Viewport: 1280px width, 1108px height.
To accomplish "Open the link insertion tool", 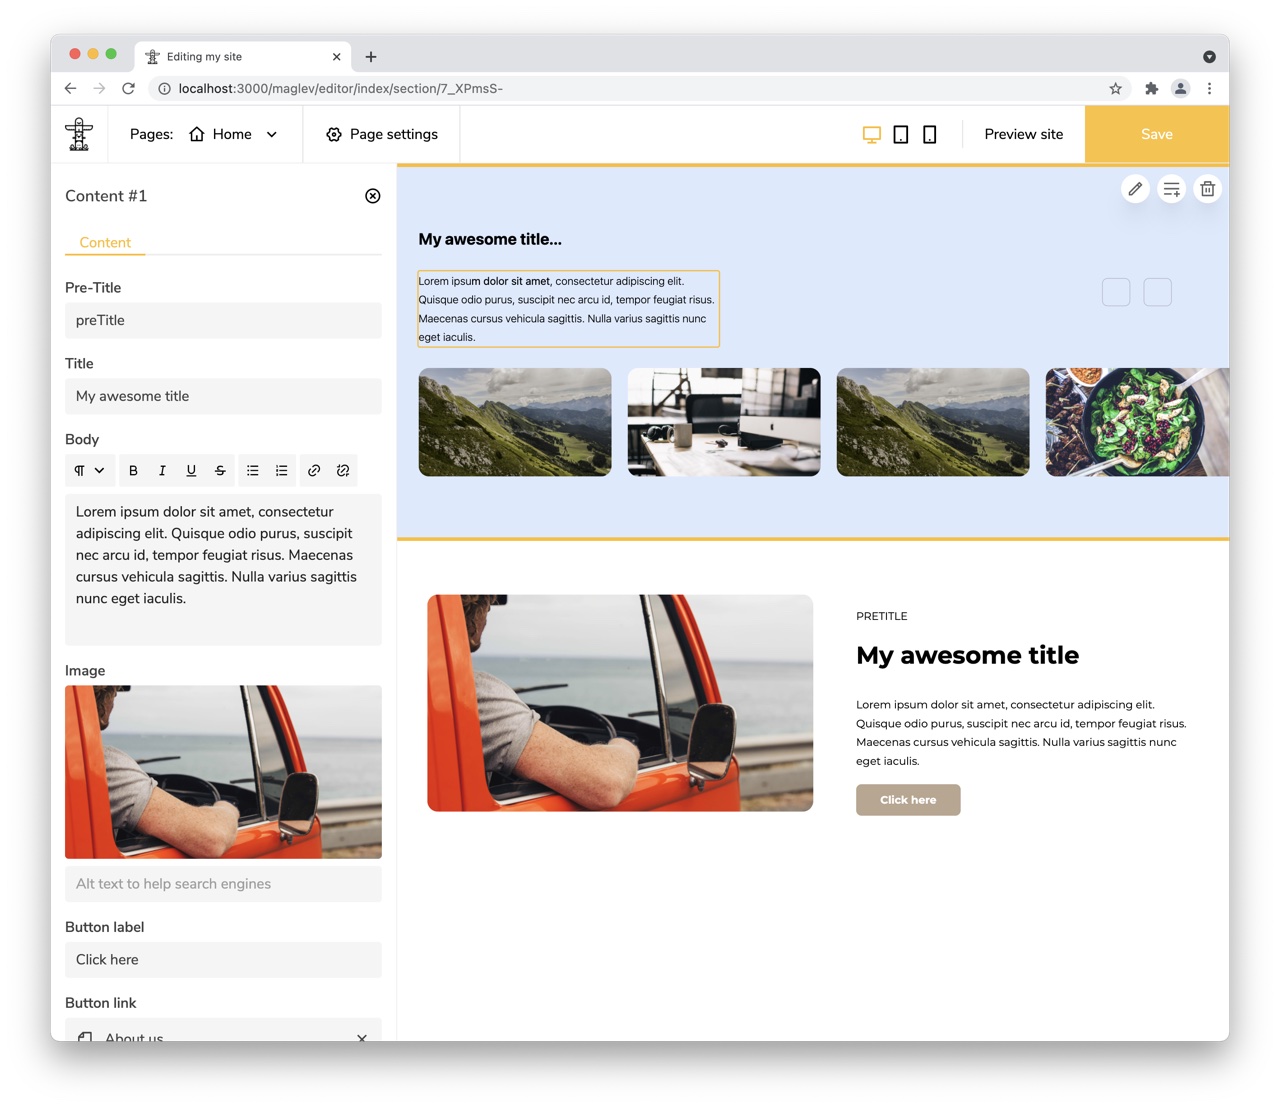I will (x=314, y=470).
